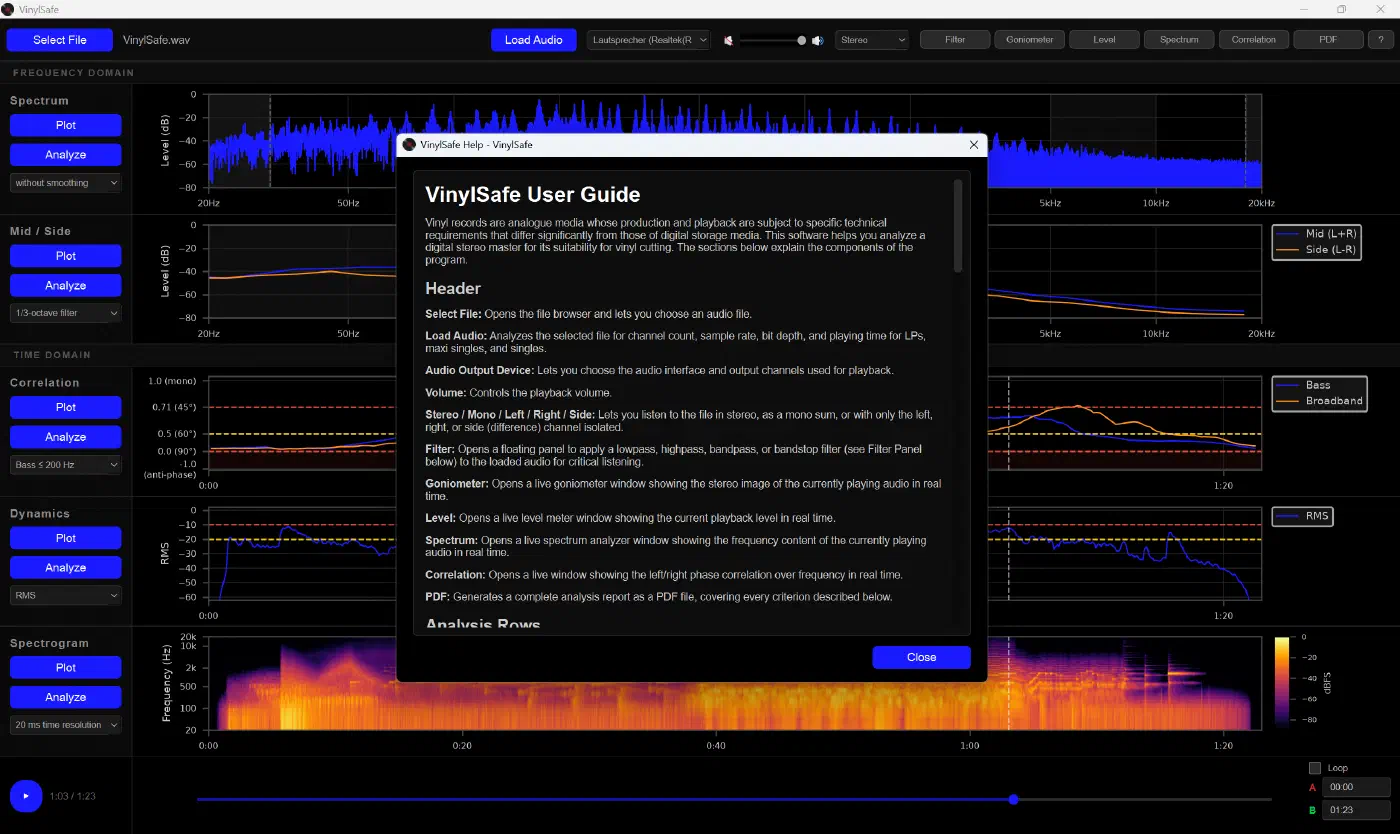Click the loop point A time field
This screenshot has height=834, width=1400.
point(1356,787)
